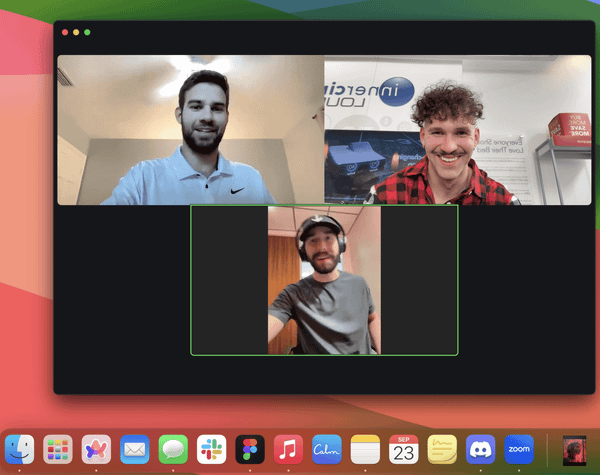
Task: Close the meeting window with red button
Action: pyautogui.click(x=65, y=32)
